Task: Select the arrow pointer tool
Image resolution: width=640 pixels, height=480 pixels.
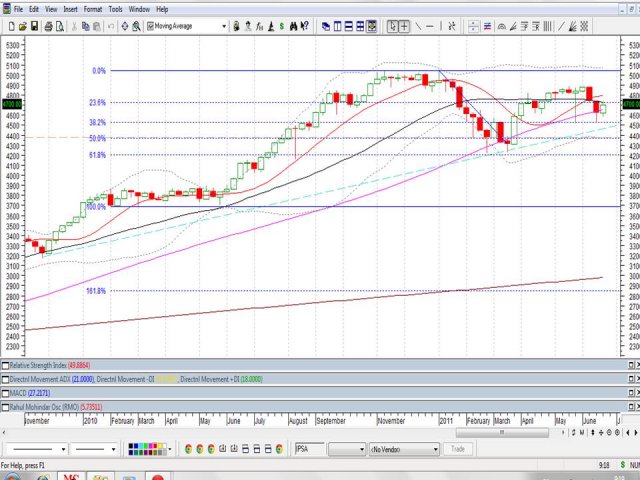Action: click(393, 25)
